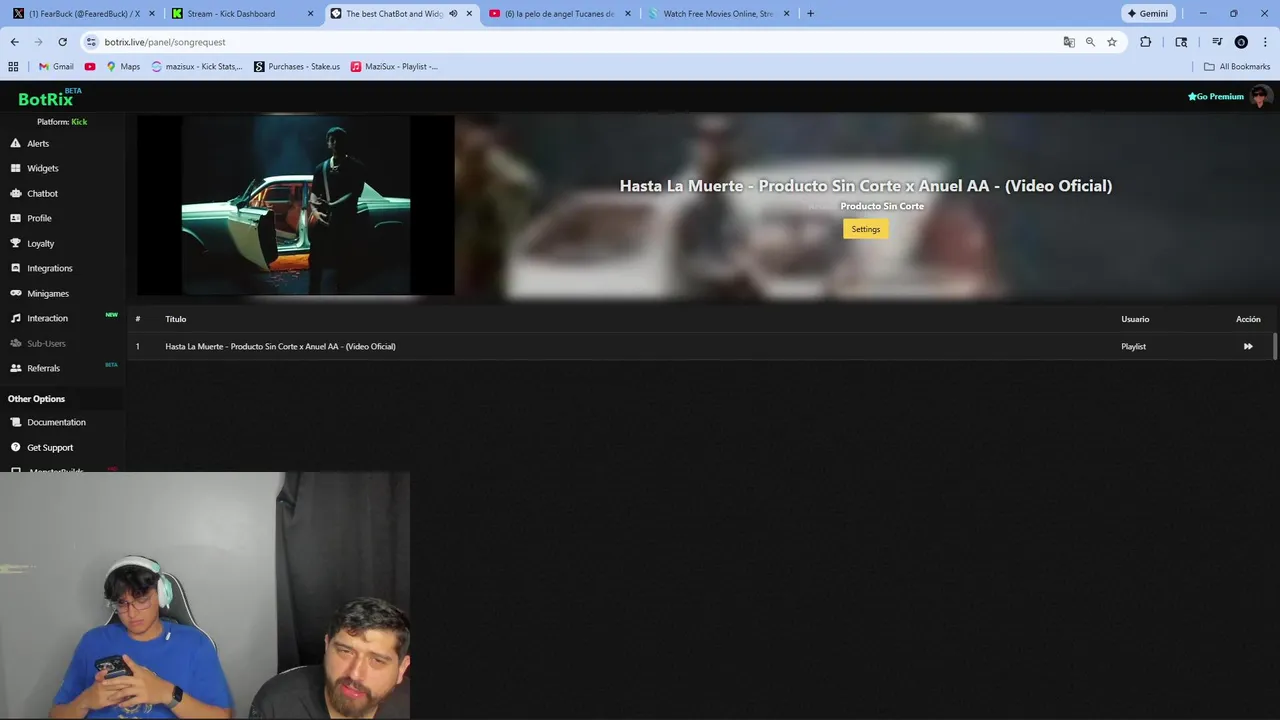Open the zoom magnifier icon in address bar

(x=1090, y=42)
